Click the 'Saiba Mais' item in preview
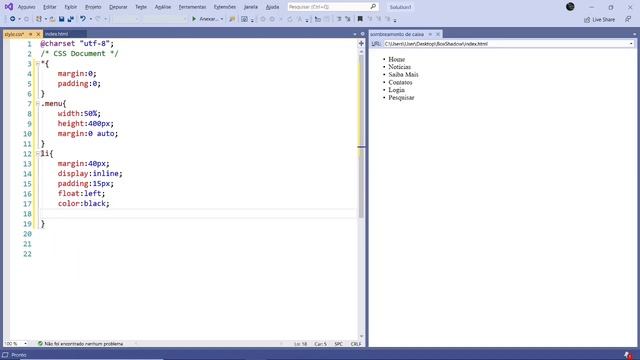This screenshot has width=640, height=360. pyautogui.click(x=403, y=74)
